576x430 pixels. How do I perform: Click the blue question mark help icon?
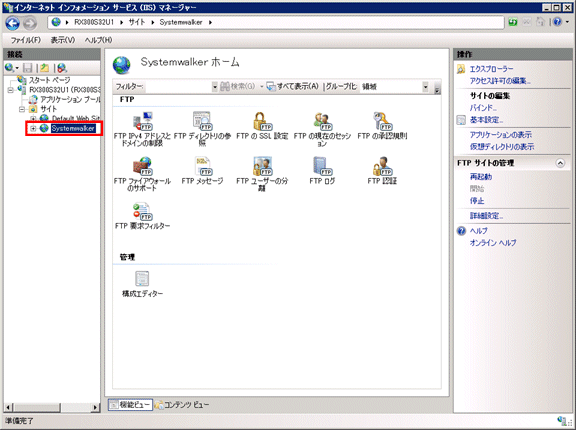[461, 231]
